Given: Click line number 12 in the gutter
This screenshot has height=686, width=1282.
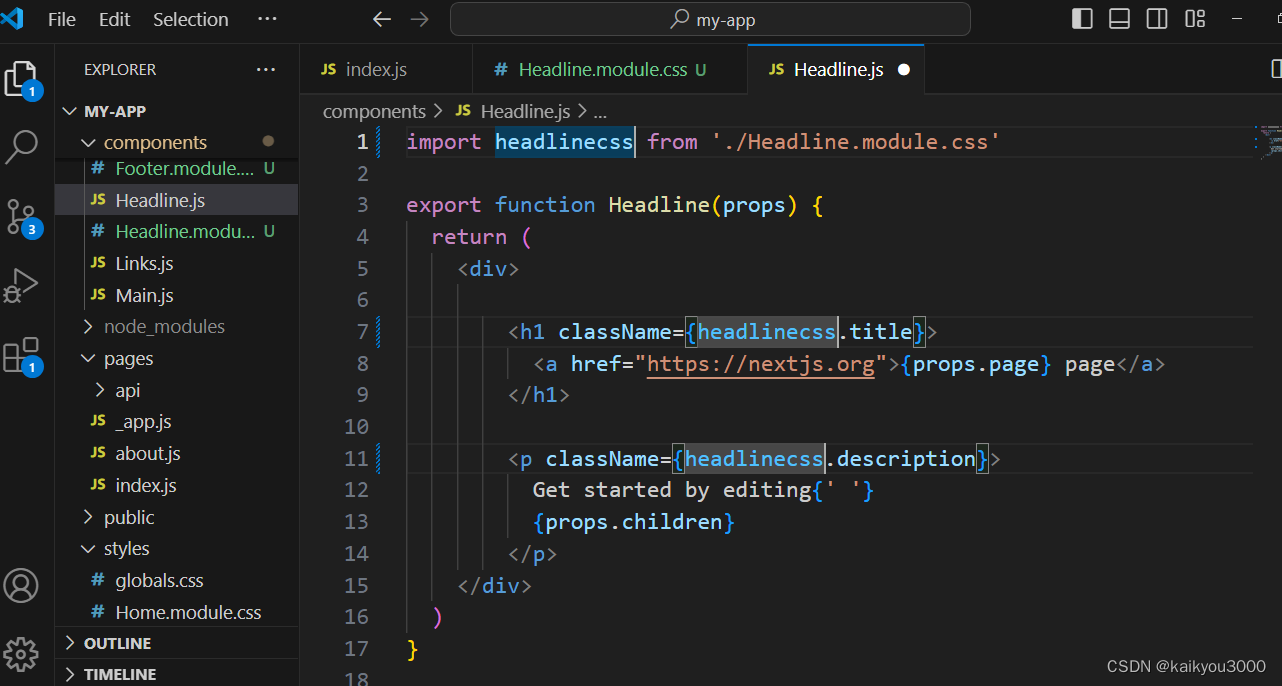Looking at the screenshot, I should [356, 490].
